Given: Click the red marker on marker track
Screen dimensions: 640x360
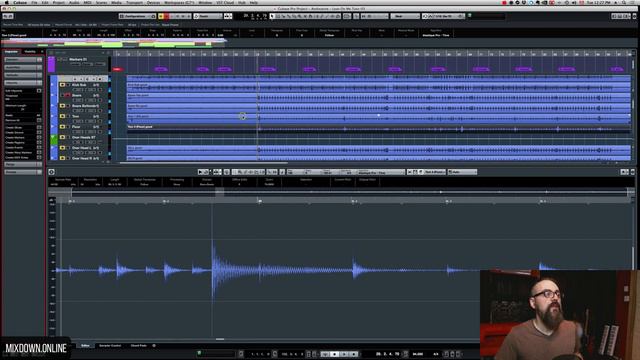Looking at the screenshot, I should (117, 69).
